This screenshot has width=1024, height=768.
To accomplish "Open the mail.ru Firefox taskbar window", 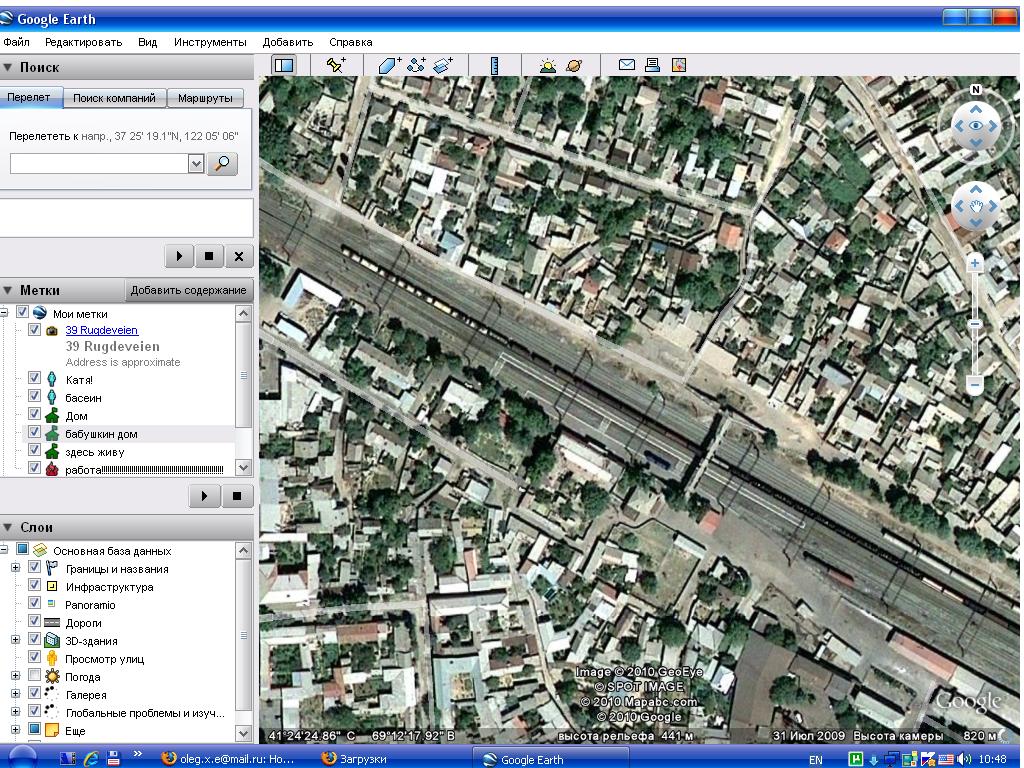I will pos(229,759).
